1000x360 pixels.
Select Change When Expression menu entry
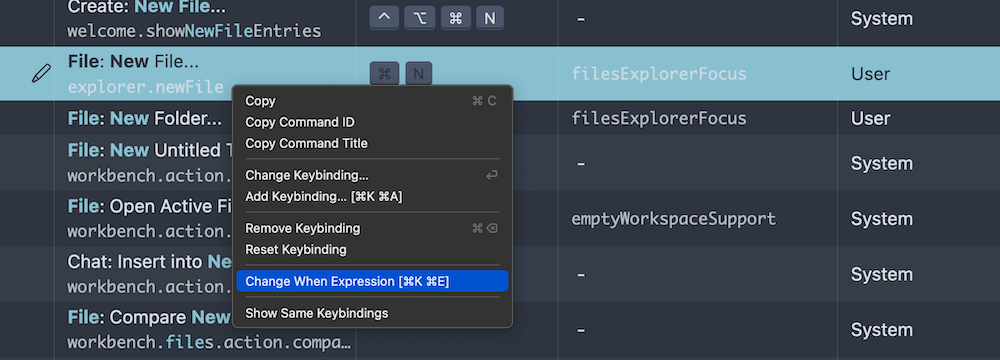(x=372, y=281)
